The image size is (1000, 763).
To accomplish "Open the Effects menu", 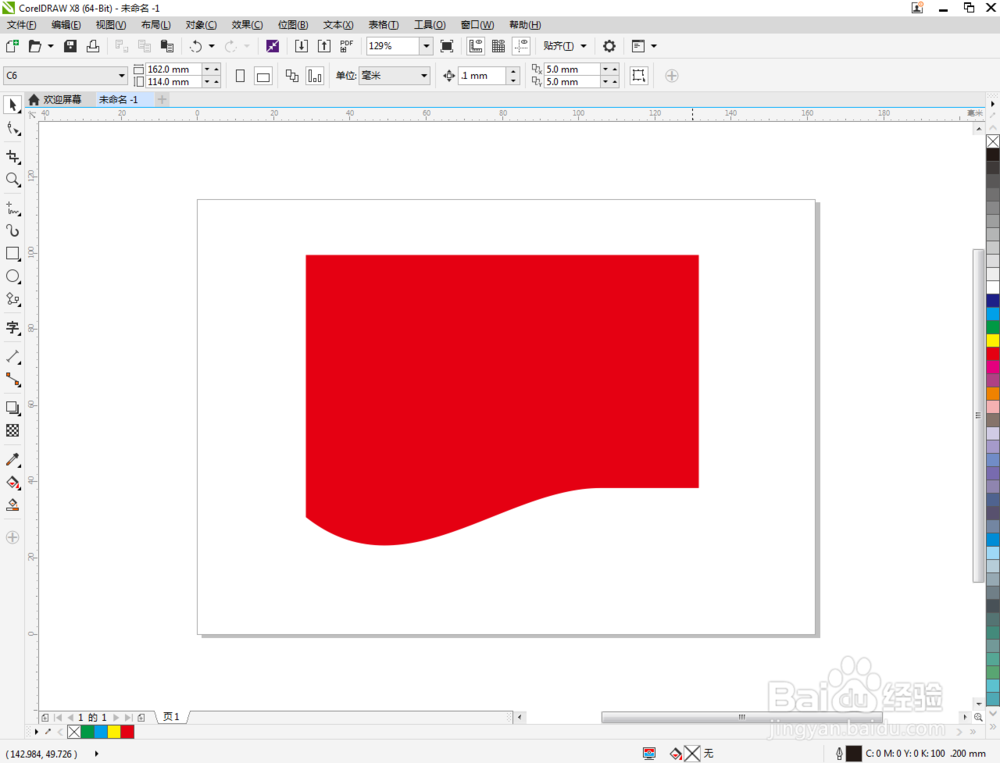I will tap(247, 25).
